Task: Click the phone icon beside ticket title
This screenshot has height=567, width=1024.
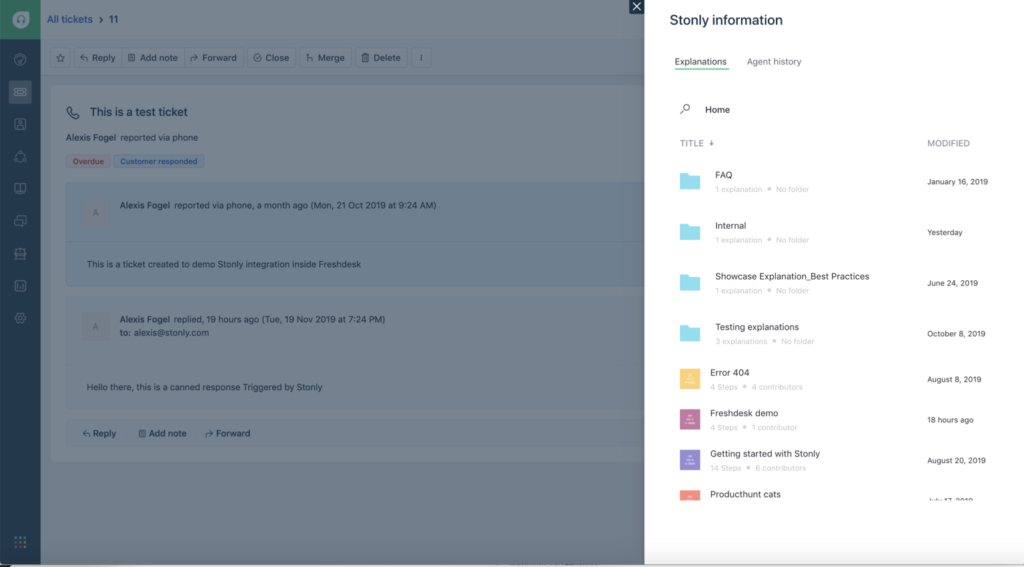Action: [x=72, y=113]
